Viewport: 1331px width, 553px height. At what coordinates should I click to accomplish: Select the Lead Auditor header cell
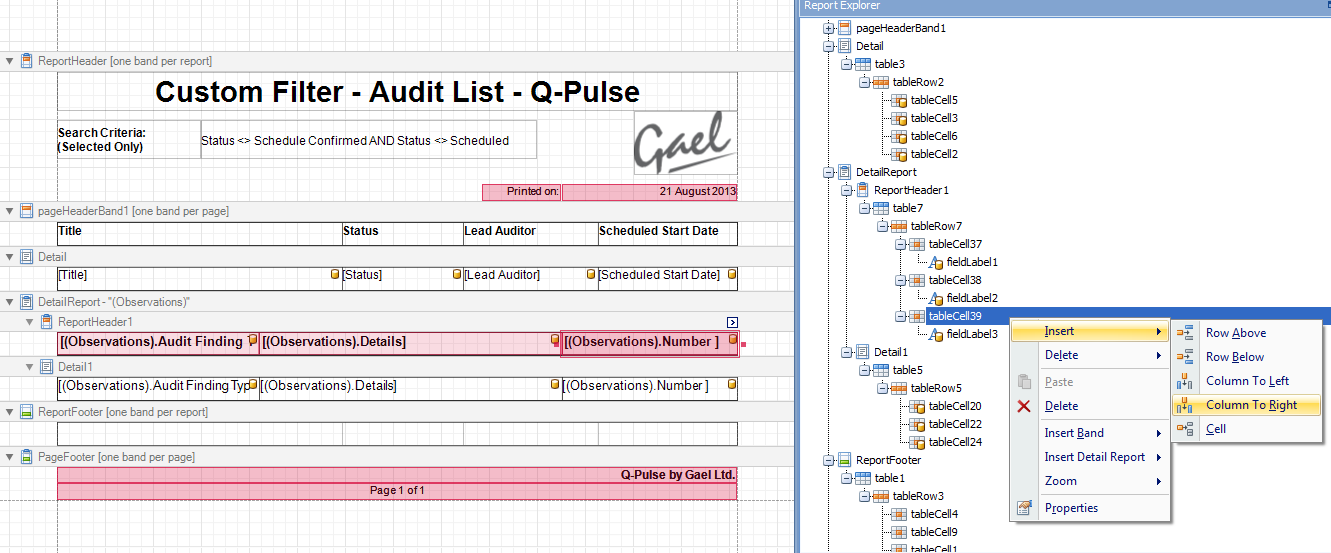point(530,232)
